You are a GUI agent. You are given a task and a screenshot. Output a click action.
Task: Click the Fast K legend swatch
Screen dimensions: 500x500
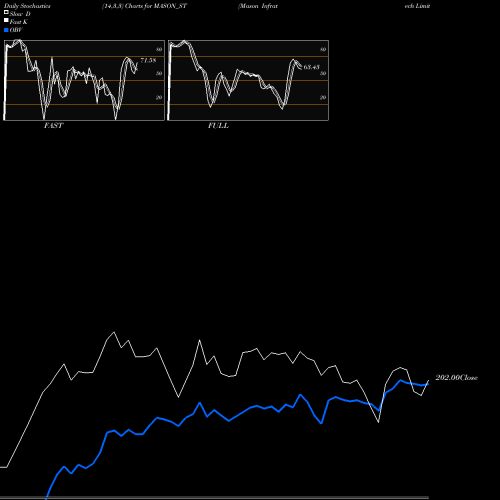[6, 21]
